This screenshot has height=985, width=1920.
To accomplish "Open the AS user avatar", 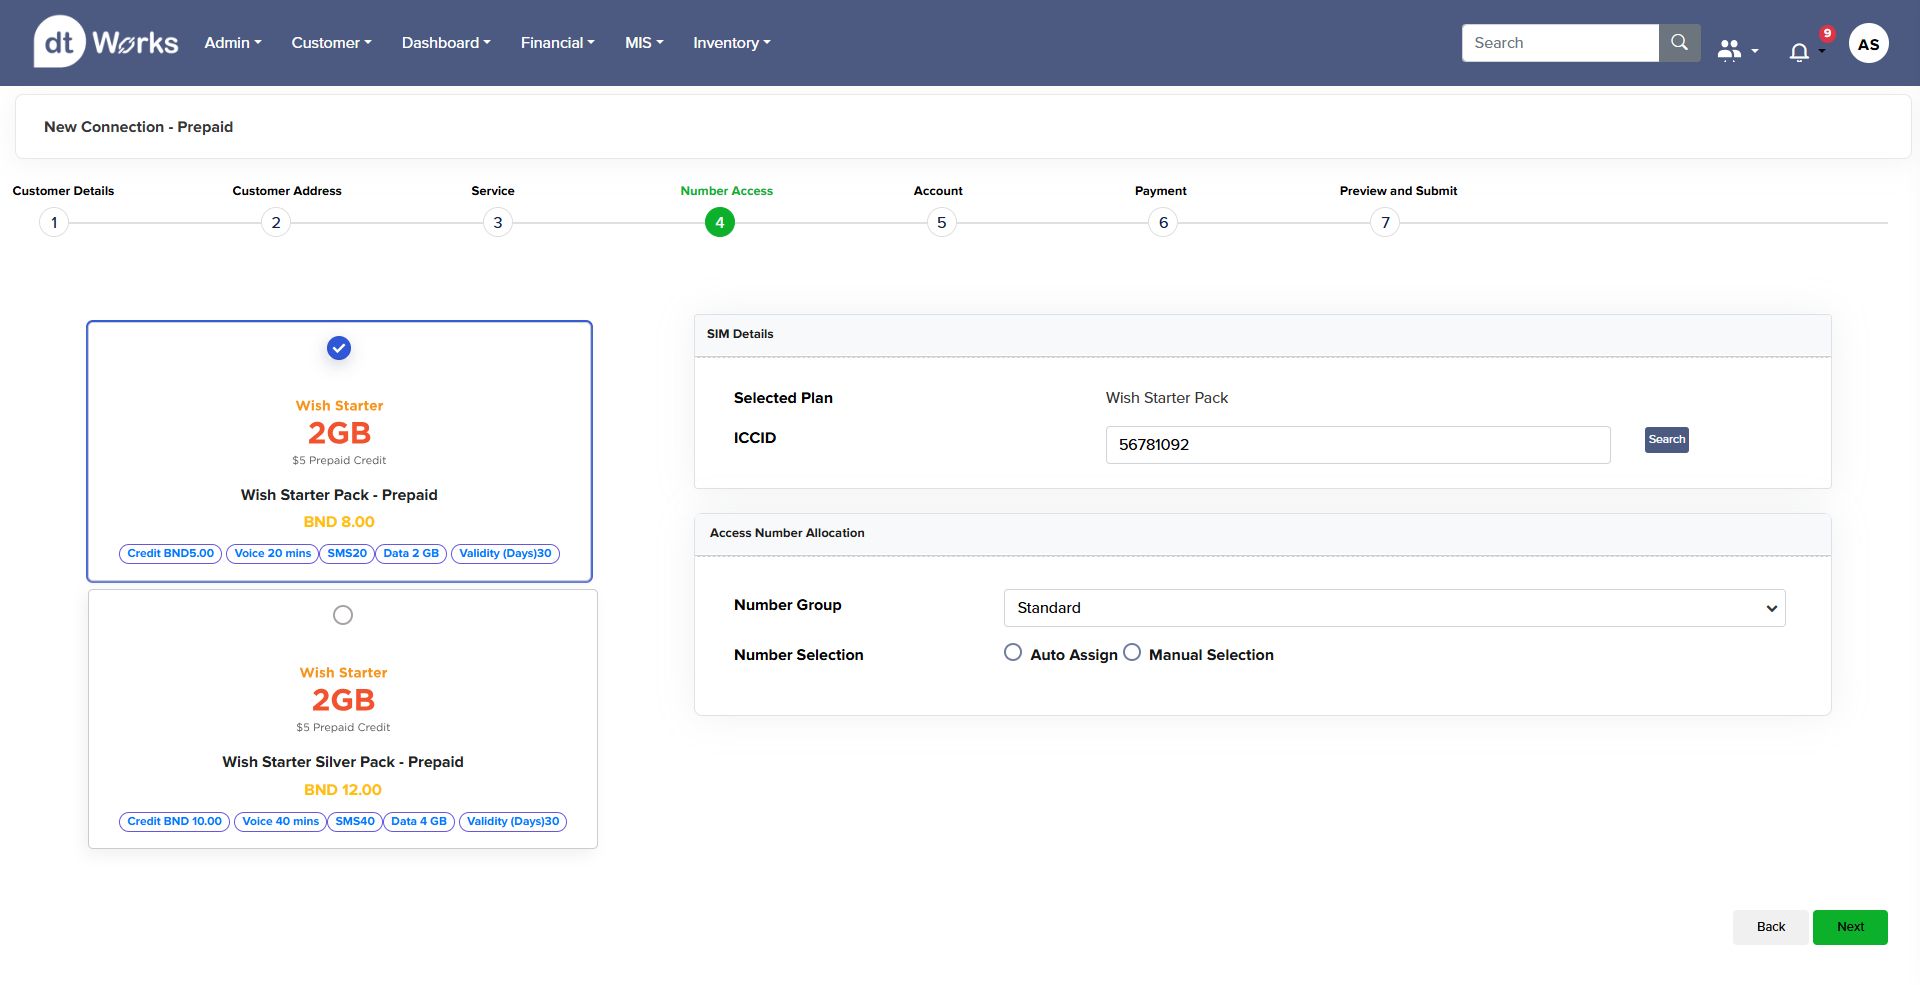I will click(x=1868, y=44).
